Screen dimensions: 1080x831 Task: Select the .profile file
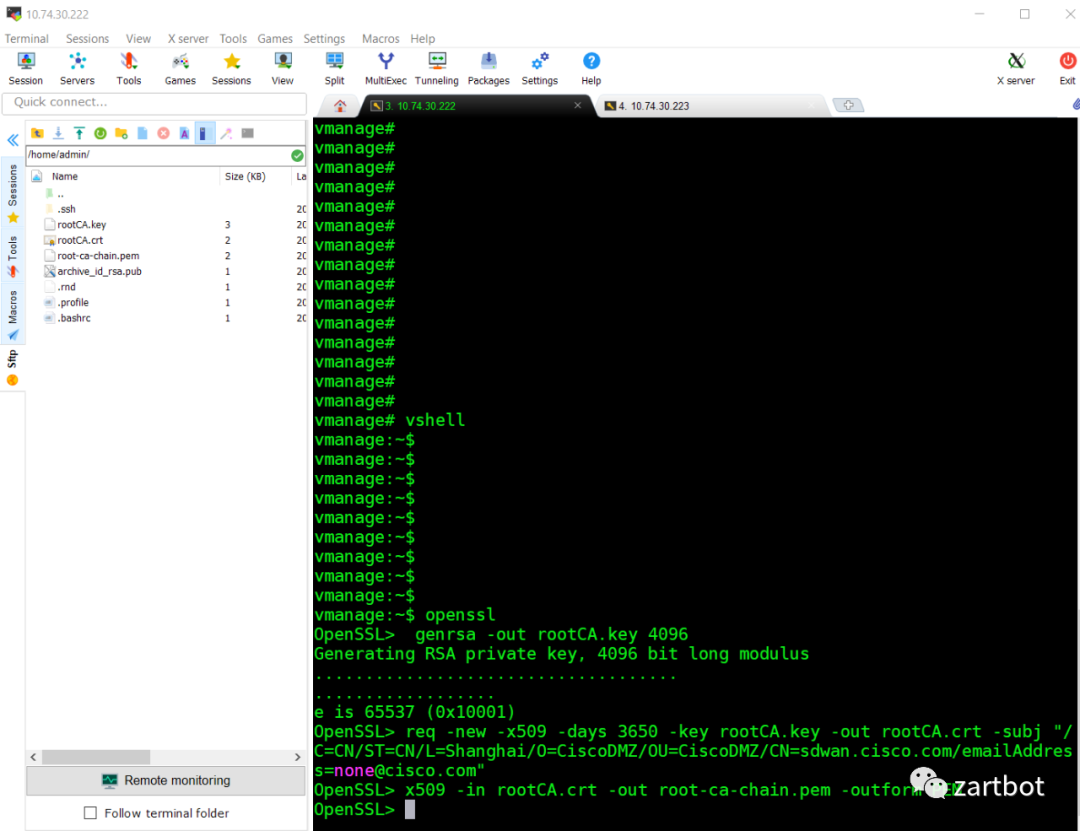click(x=73, y=302)
